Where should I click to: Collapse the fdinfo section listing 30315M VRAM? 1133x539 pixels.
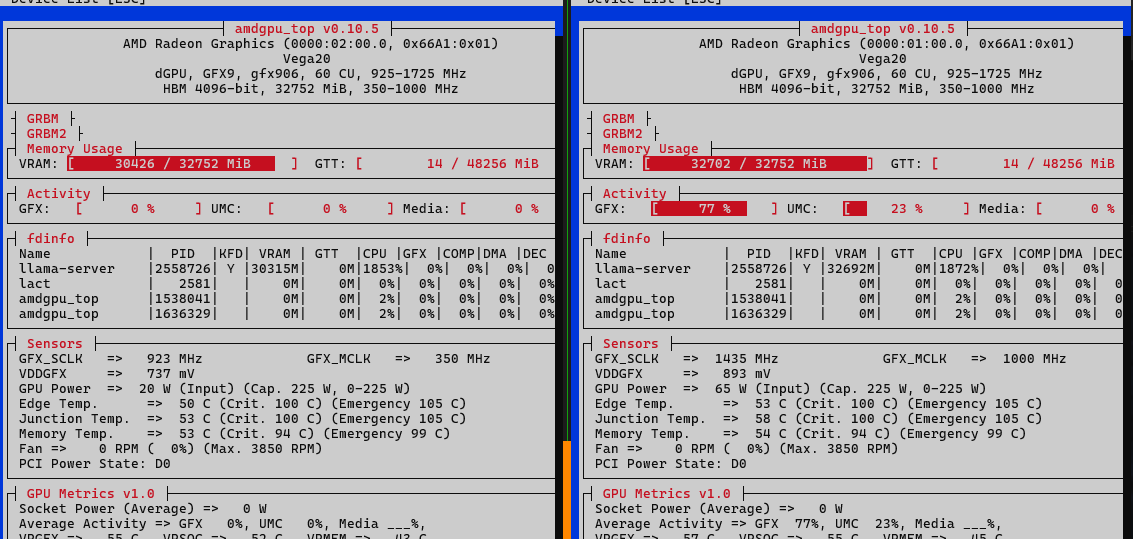[50, 238]
